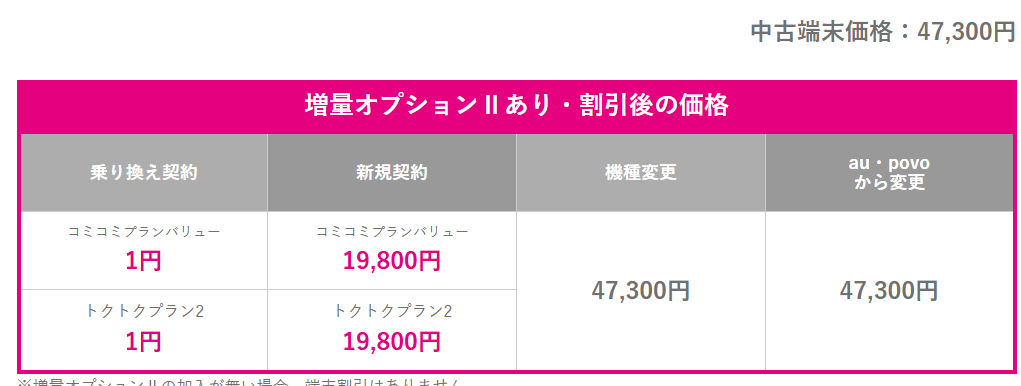Select the 機種変更 column header
The image size is (1021, 386).
click(641, 172)
